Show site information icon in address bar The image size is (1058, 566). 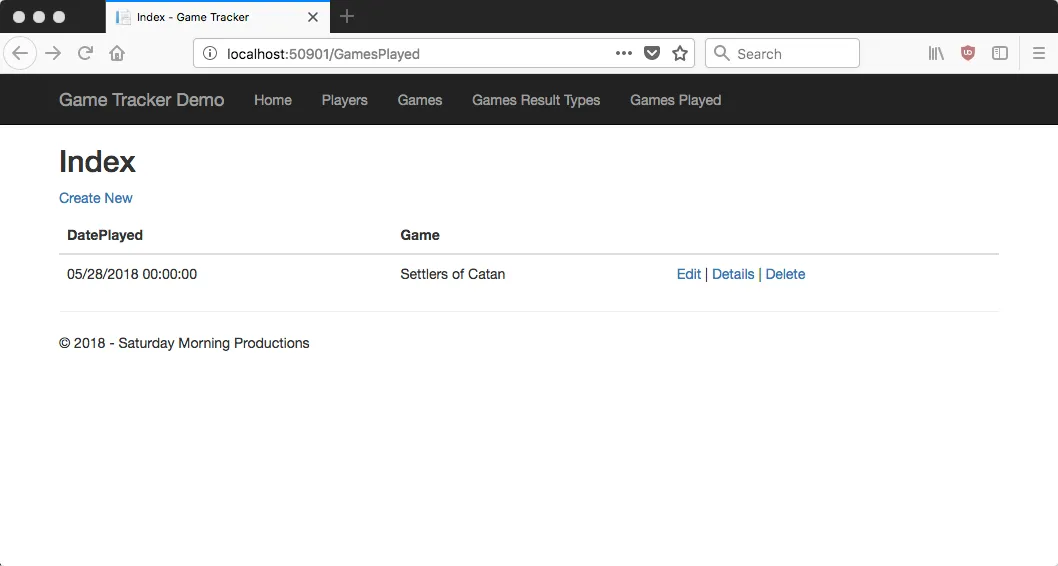(x=210, y=53)
